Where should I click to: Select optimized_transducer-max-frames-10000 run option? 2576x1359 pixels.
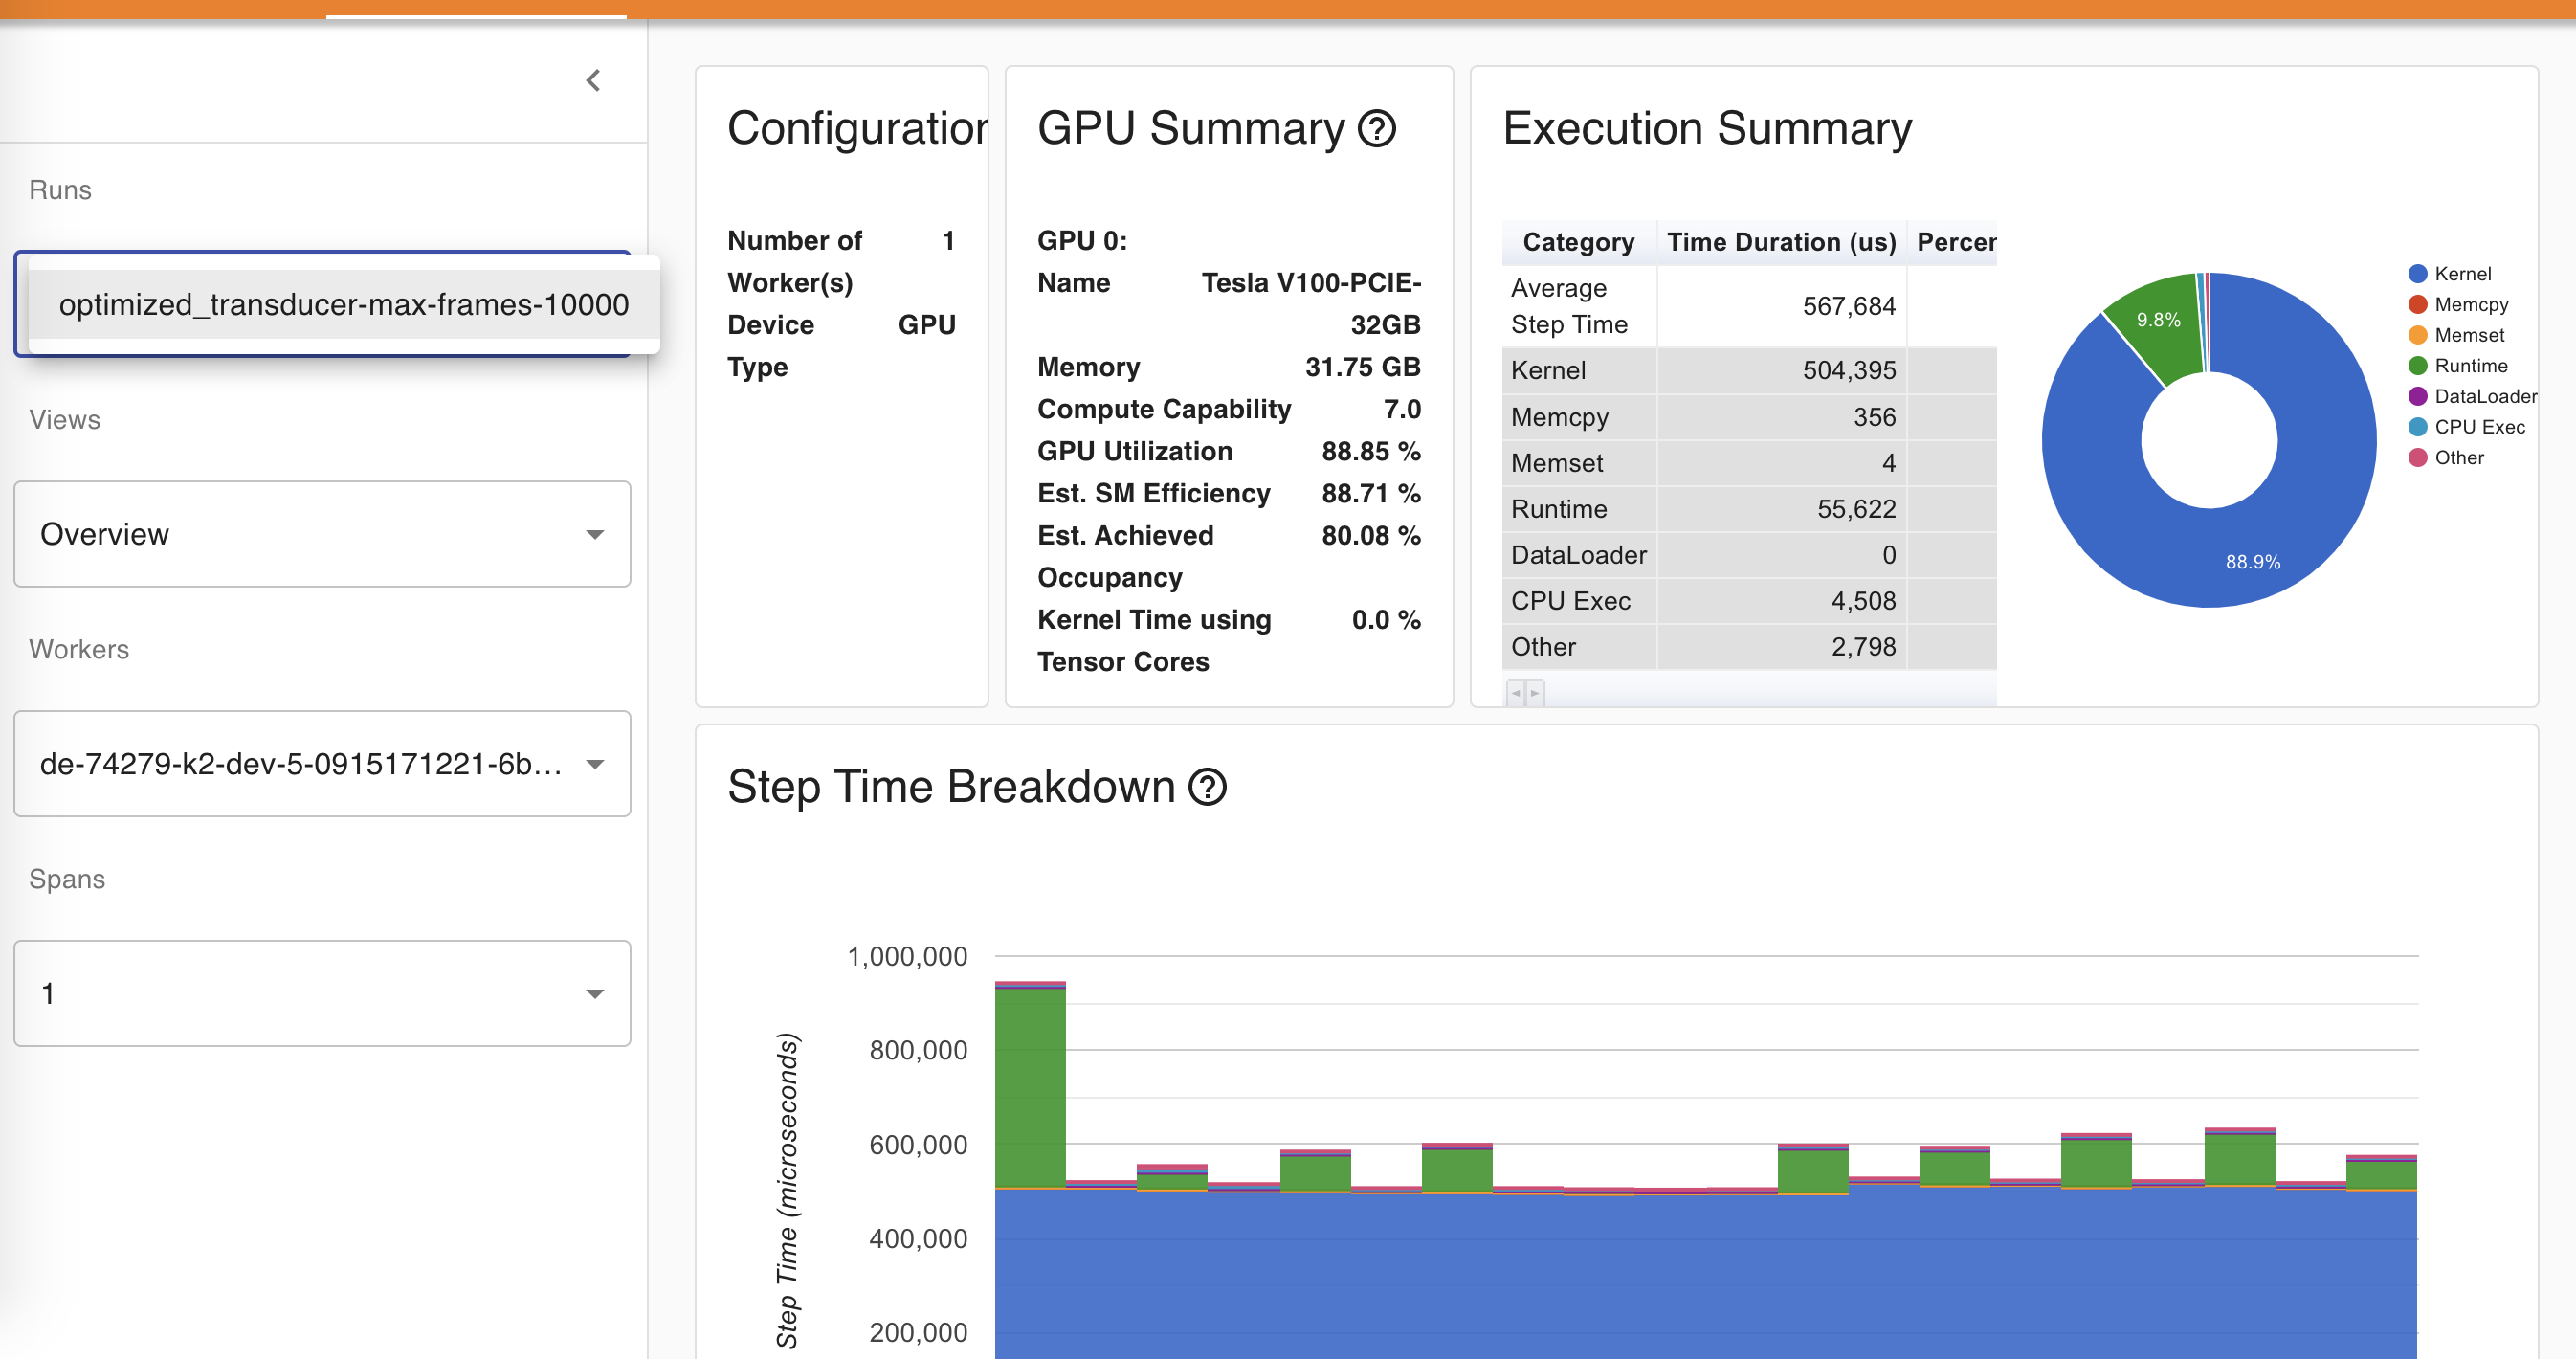343,304
